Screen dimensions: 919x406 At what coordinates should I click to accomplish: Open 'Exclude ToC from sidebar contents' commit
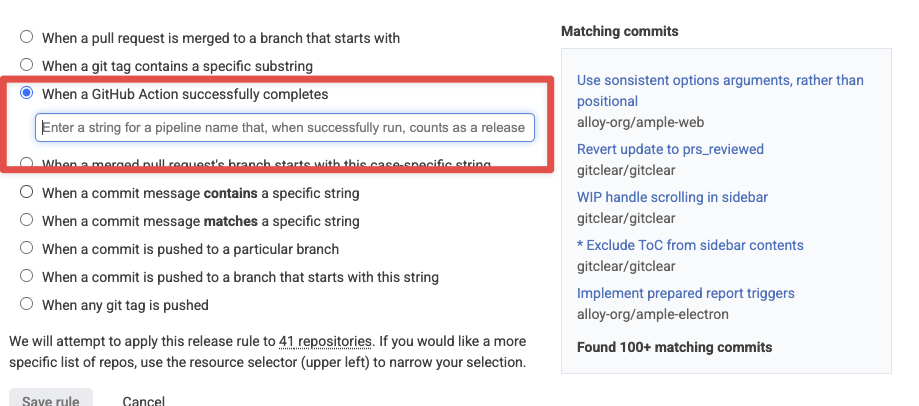(x=690, y=245)
